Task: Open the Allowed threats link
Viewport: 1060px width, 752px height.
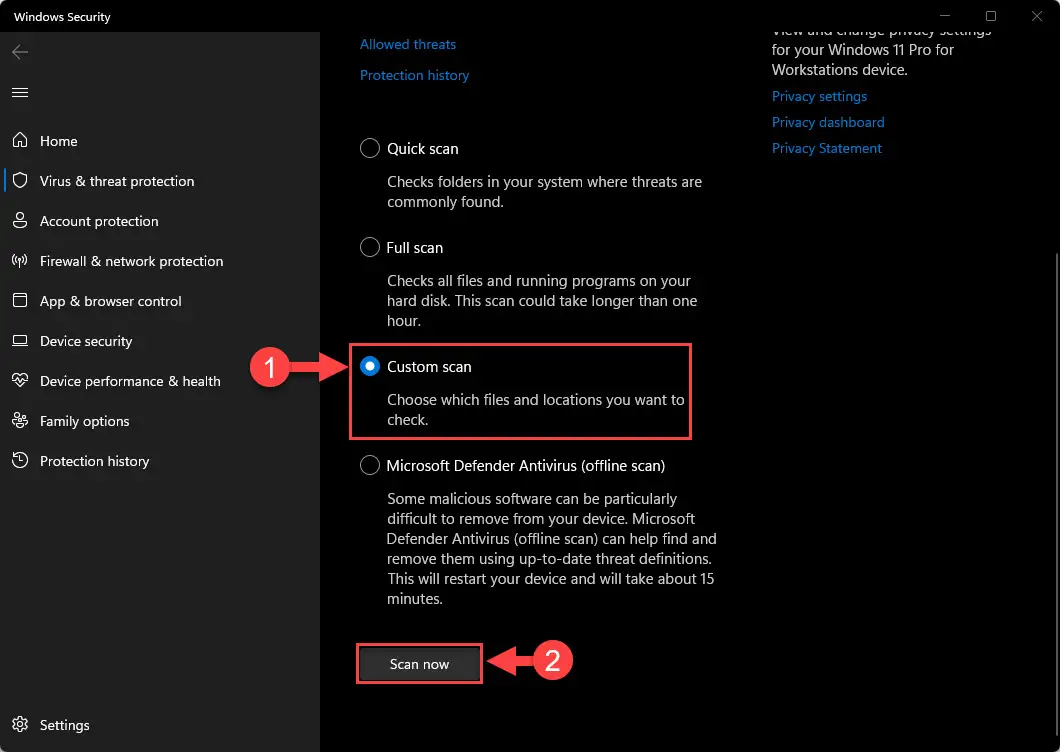Action: [x=408, y=45]
